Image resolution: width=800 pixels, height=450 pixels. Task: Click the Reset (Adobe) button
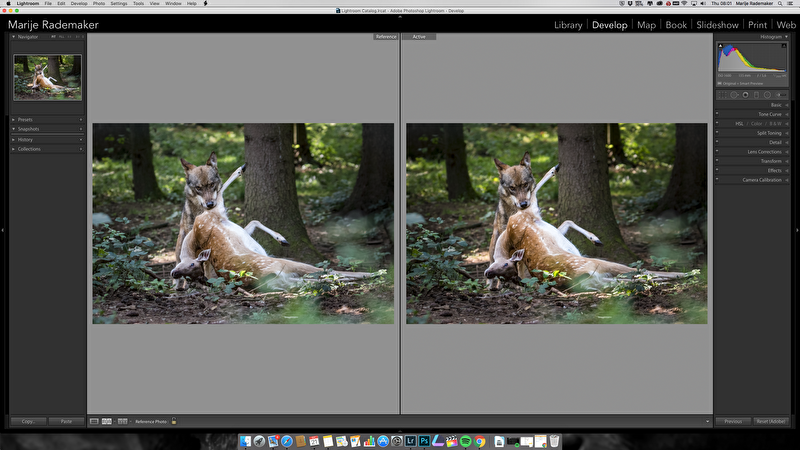pos(771,421)
